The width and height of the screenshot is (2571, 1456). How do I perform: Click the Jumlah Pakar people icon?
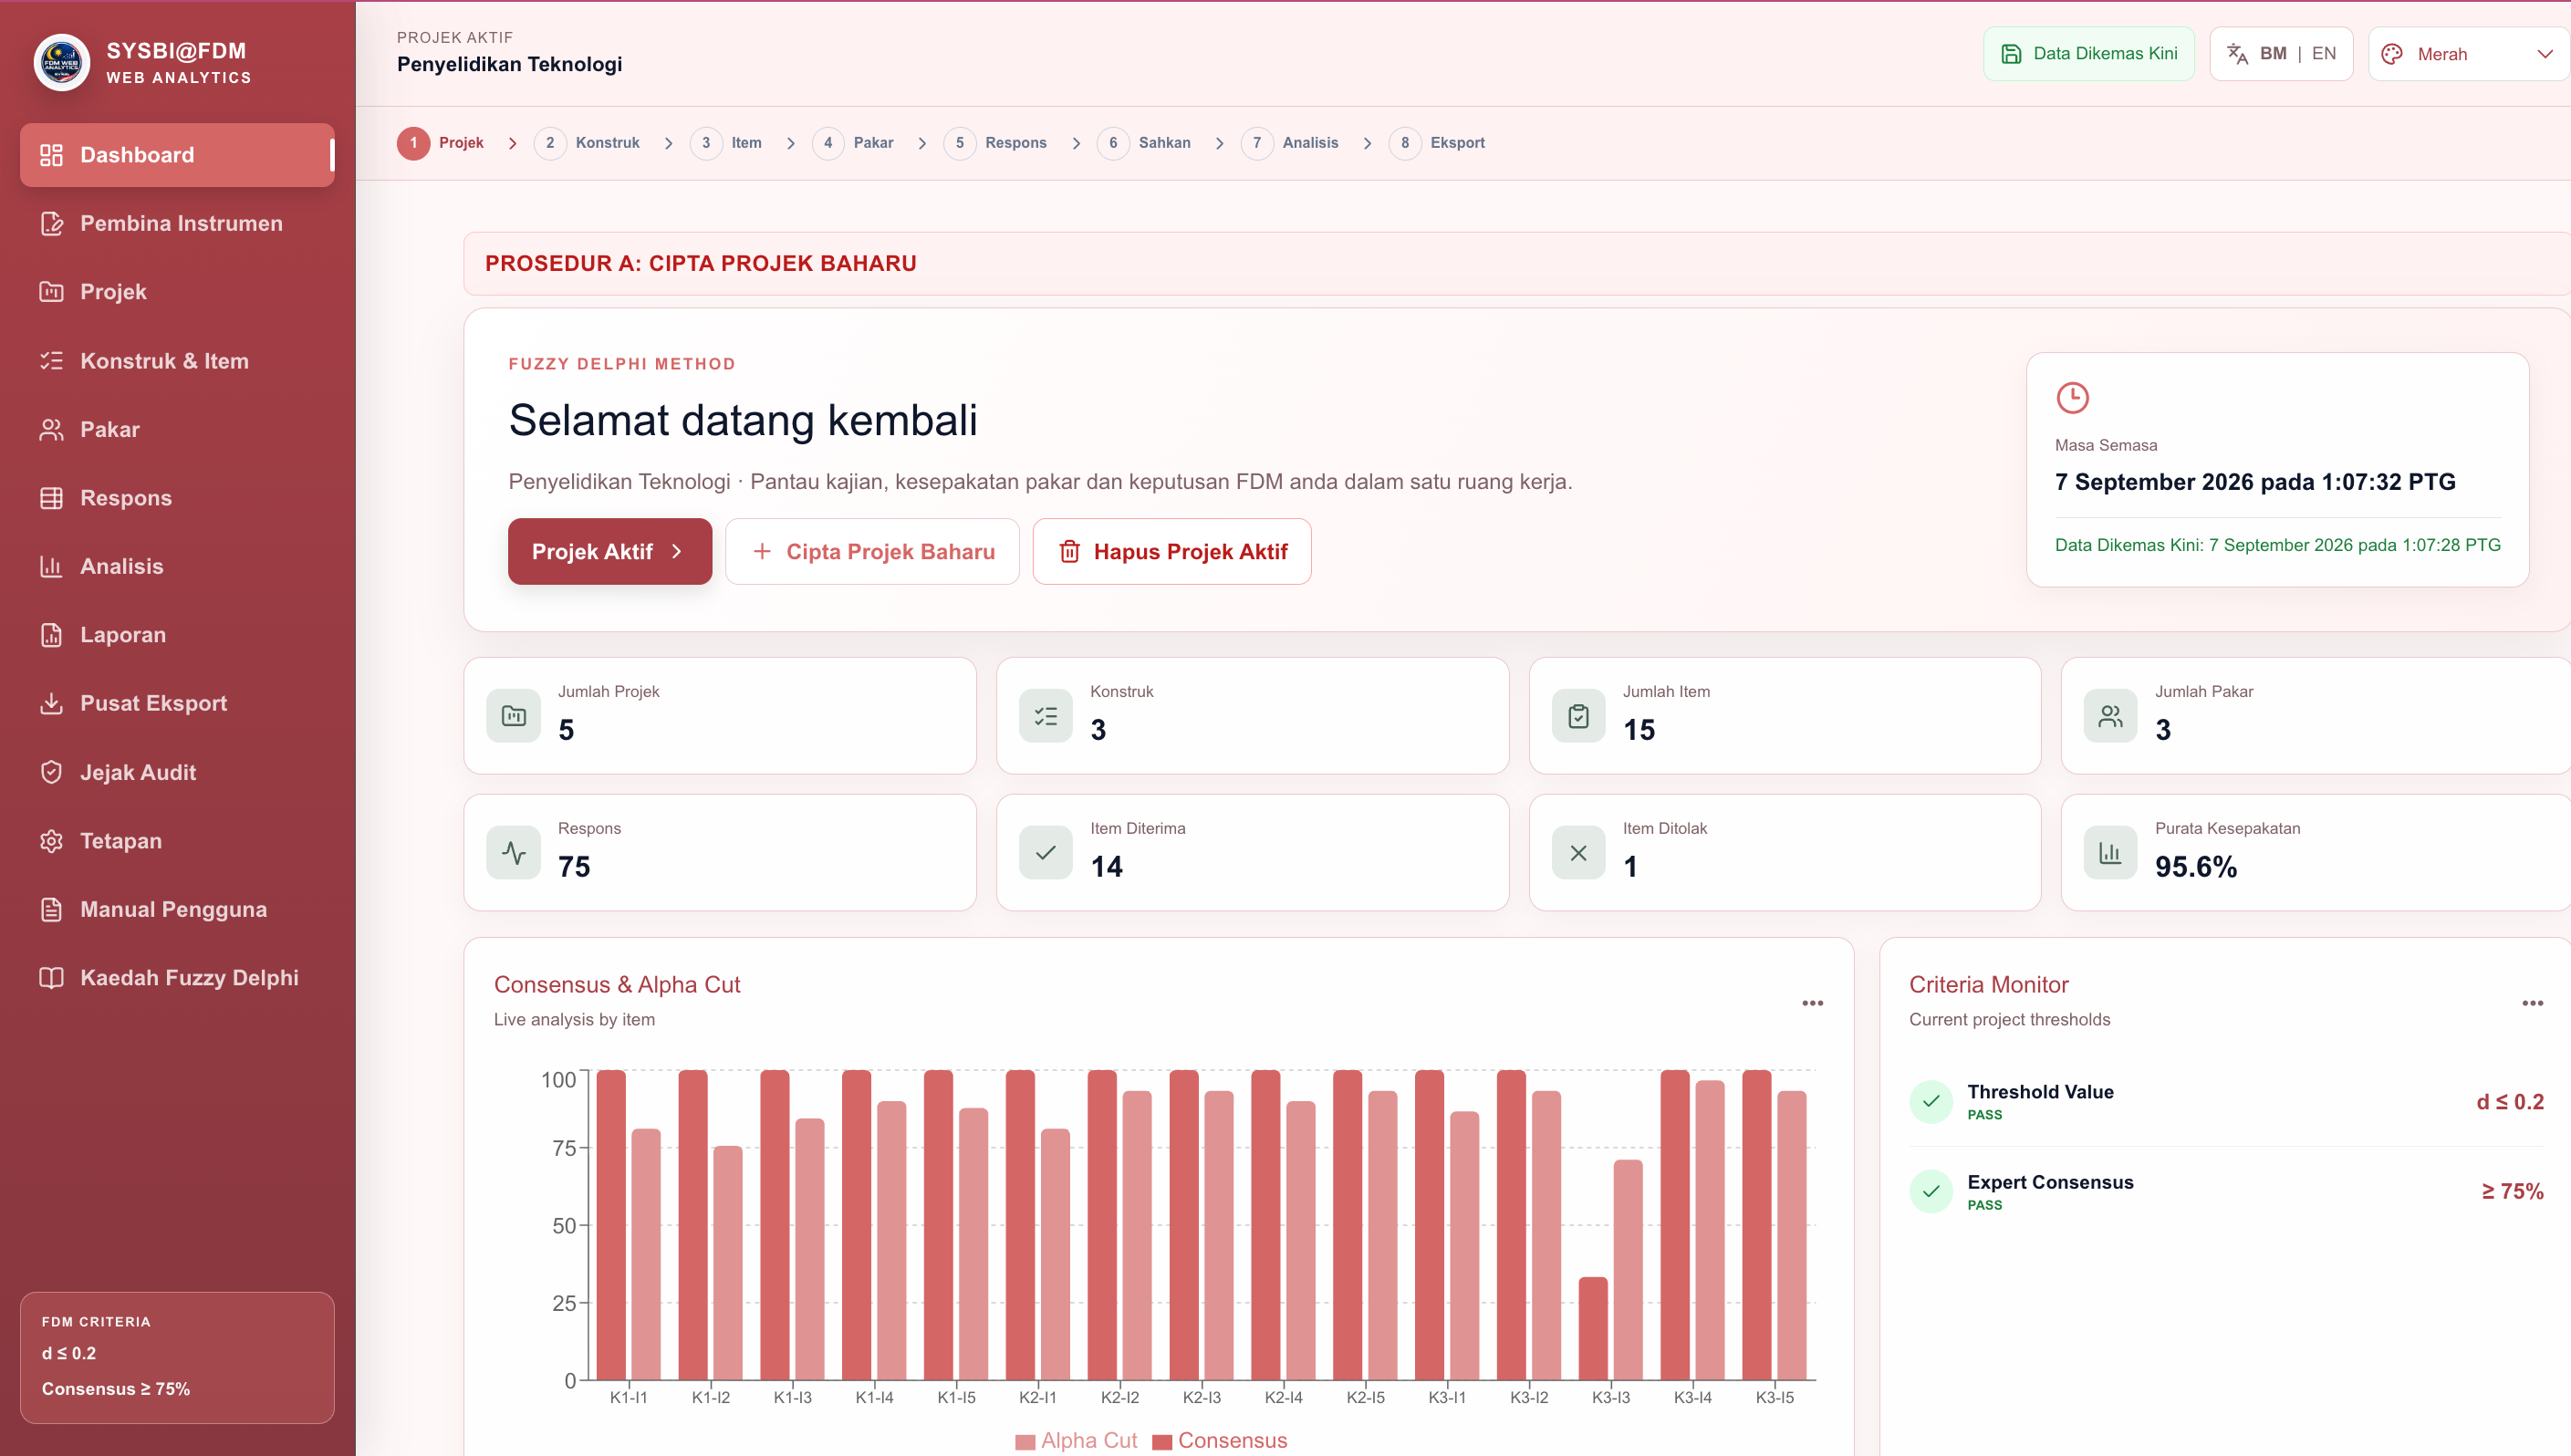[x=2110, y=716]
